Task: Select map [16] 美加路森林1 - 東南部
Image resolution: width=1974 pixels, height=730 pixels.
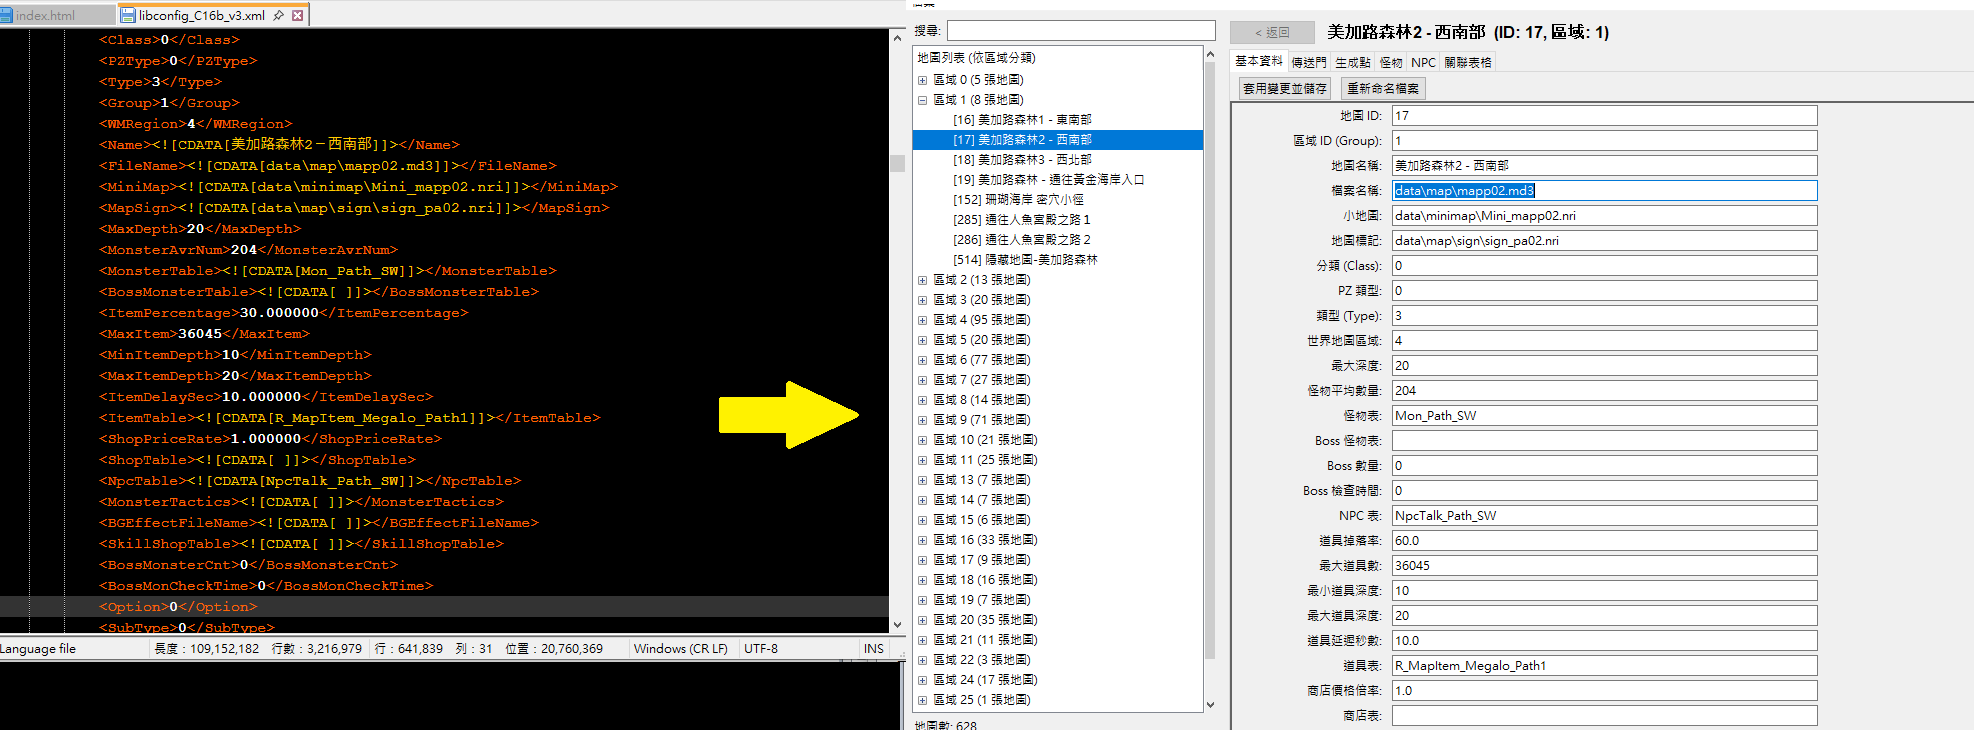Action: pos(1021,120)
